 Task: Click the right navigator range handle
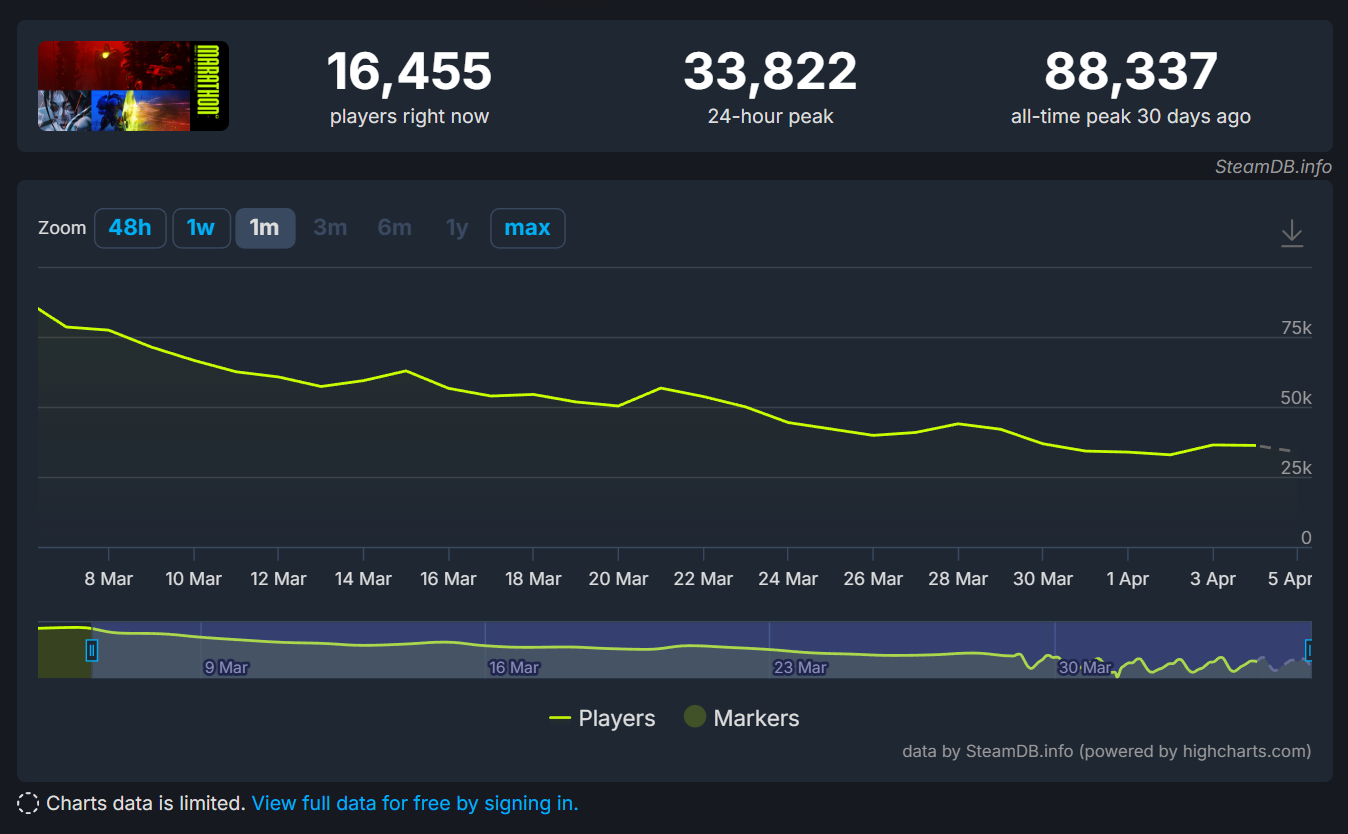pyautogui.click(x=1308, y=651)
